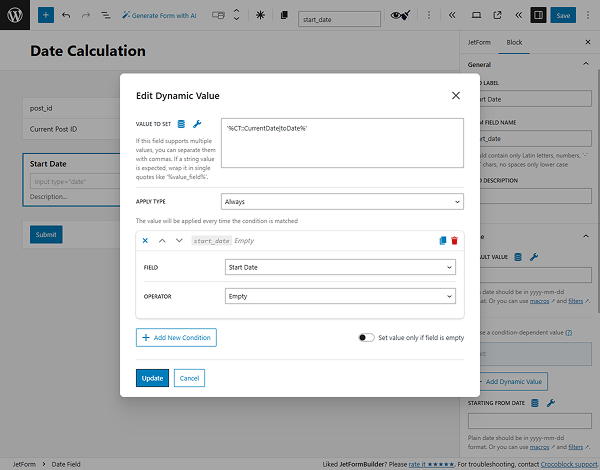The image size is (600, 470).
Task: Open the macros link under Starting From Date
Action: pyautogui.click(x=539, y=447)
